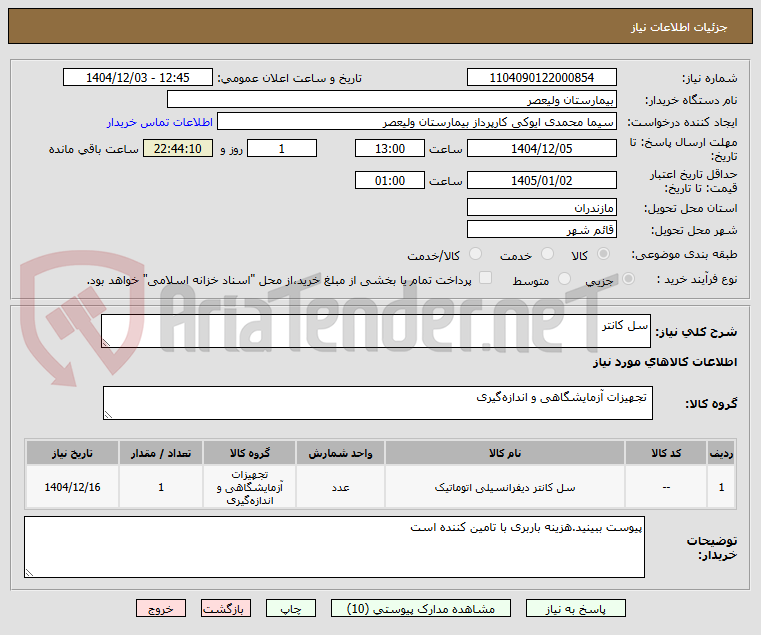
Task: Toggle اسناد خزانه اسلامی payment checkbox
Action: [485, 278]
